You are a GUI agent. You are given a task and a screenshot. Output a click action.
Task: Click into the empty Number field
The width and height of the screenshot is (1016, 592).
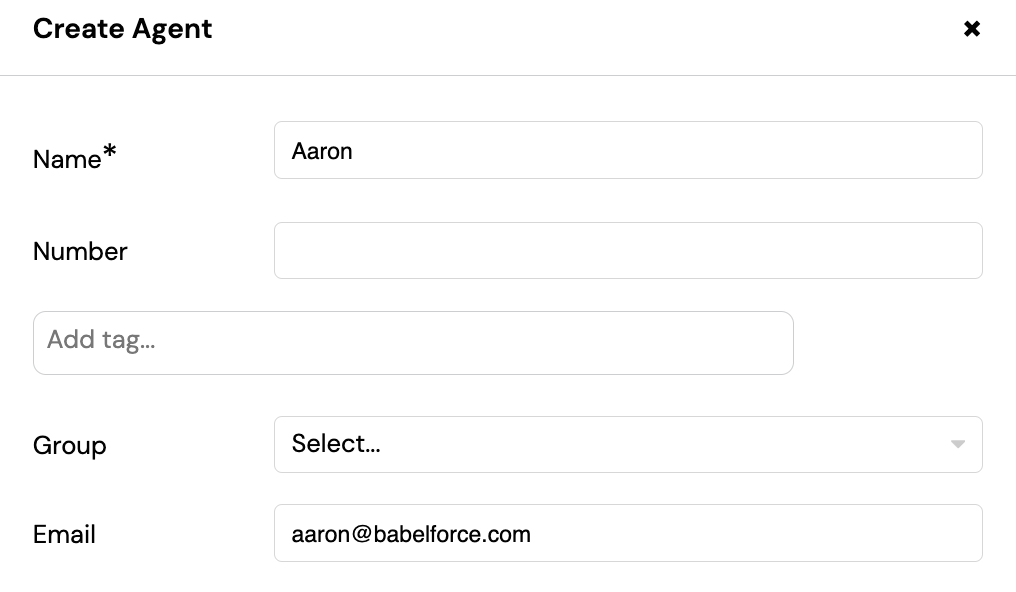pos(628,251)
